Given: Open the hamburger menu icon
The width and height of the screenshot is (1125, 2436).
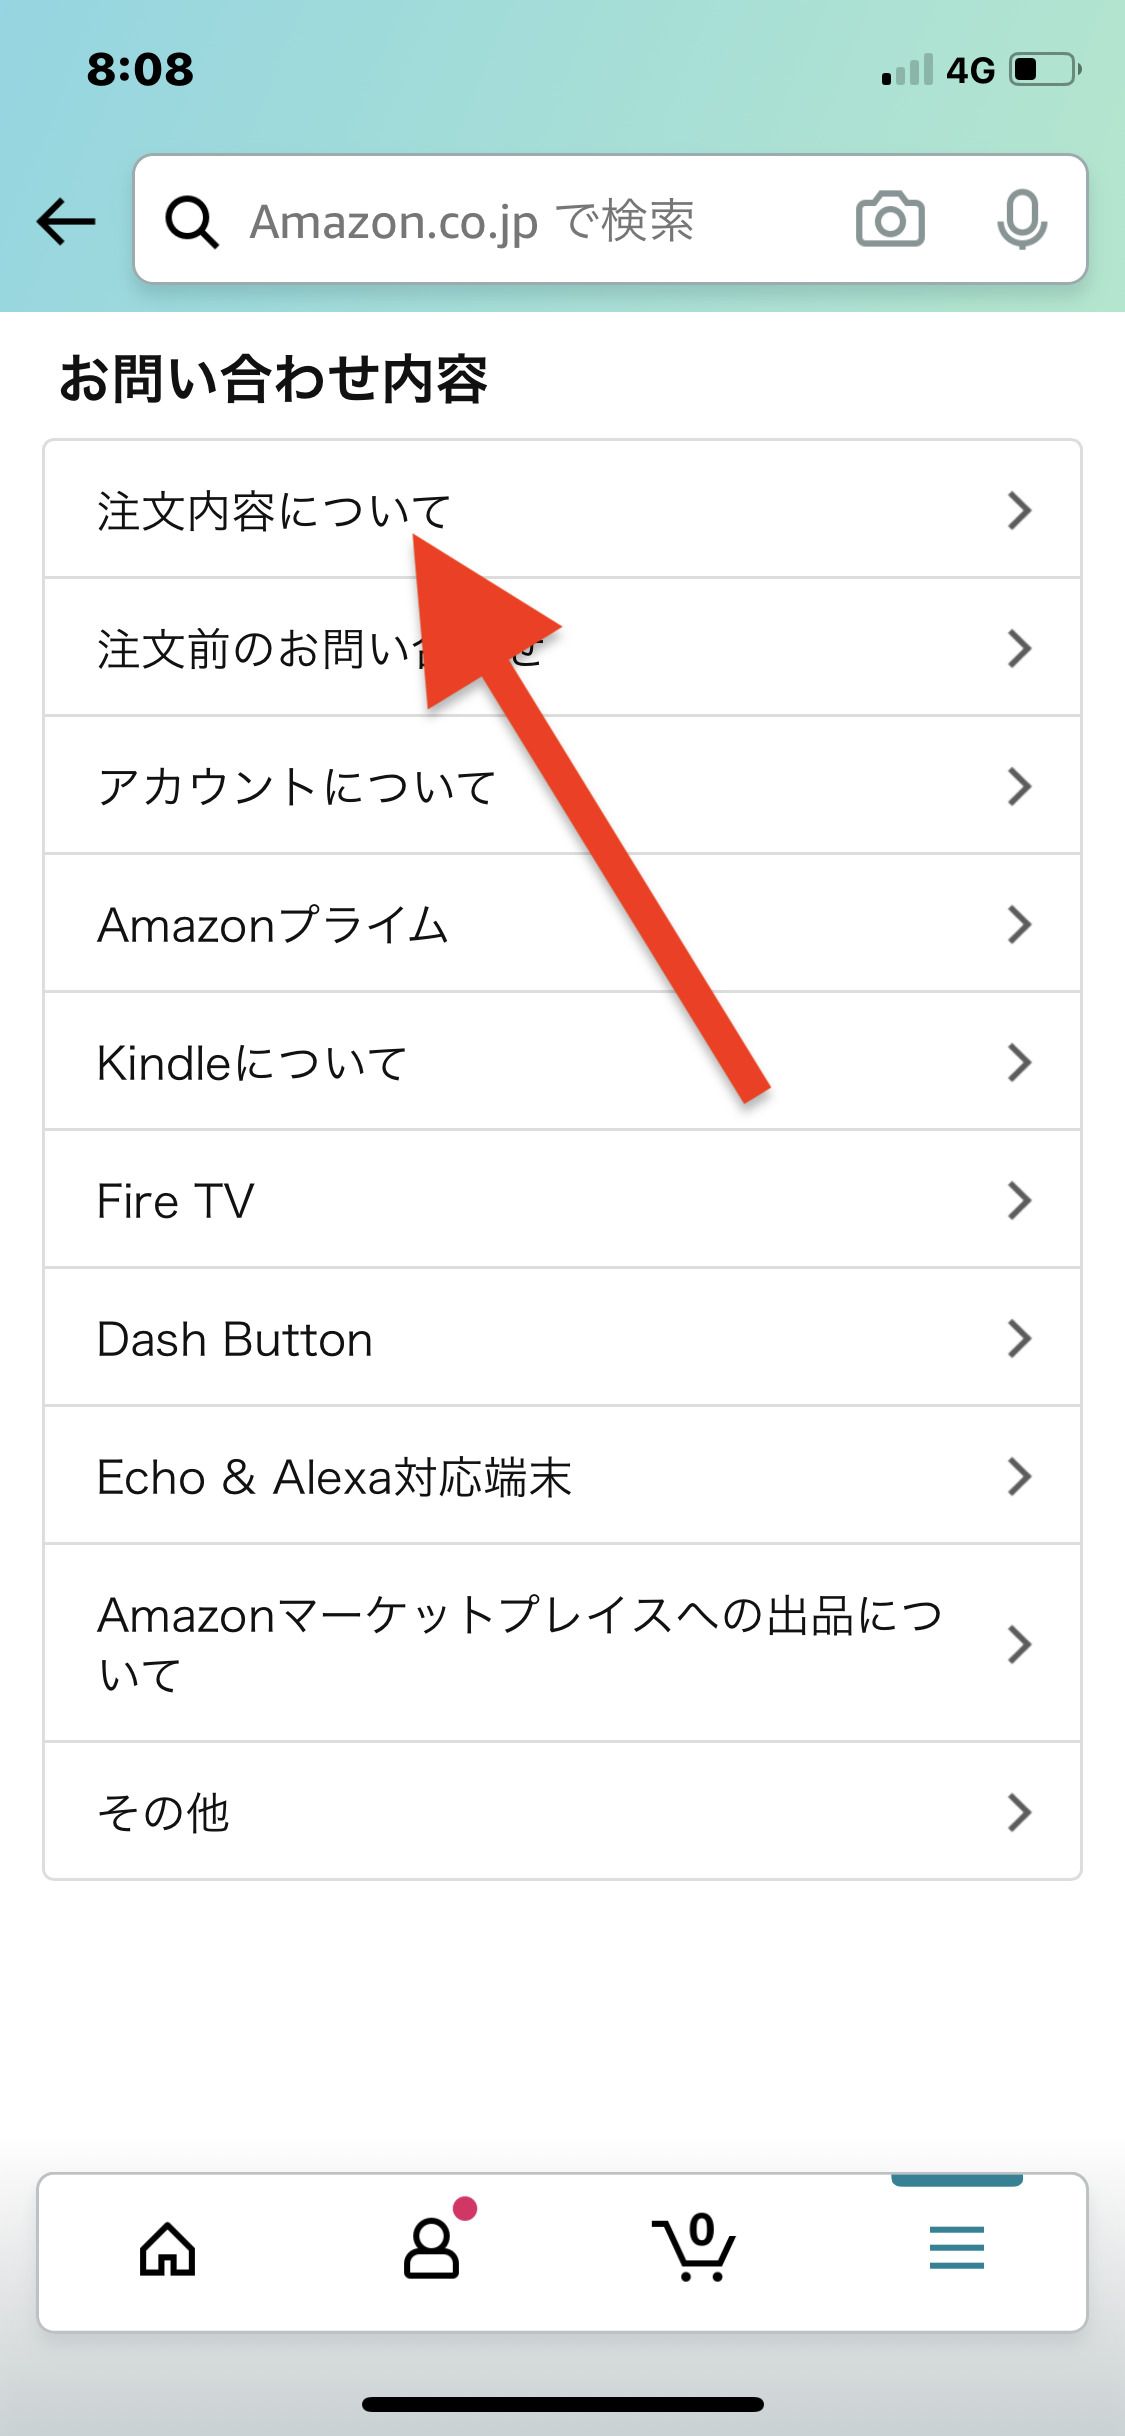Looking at the screenshot, I should click(956, 2249).
